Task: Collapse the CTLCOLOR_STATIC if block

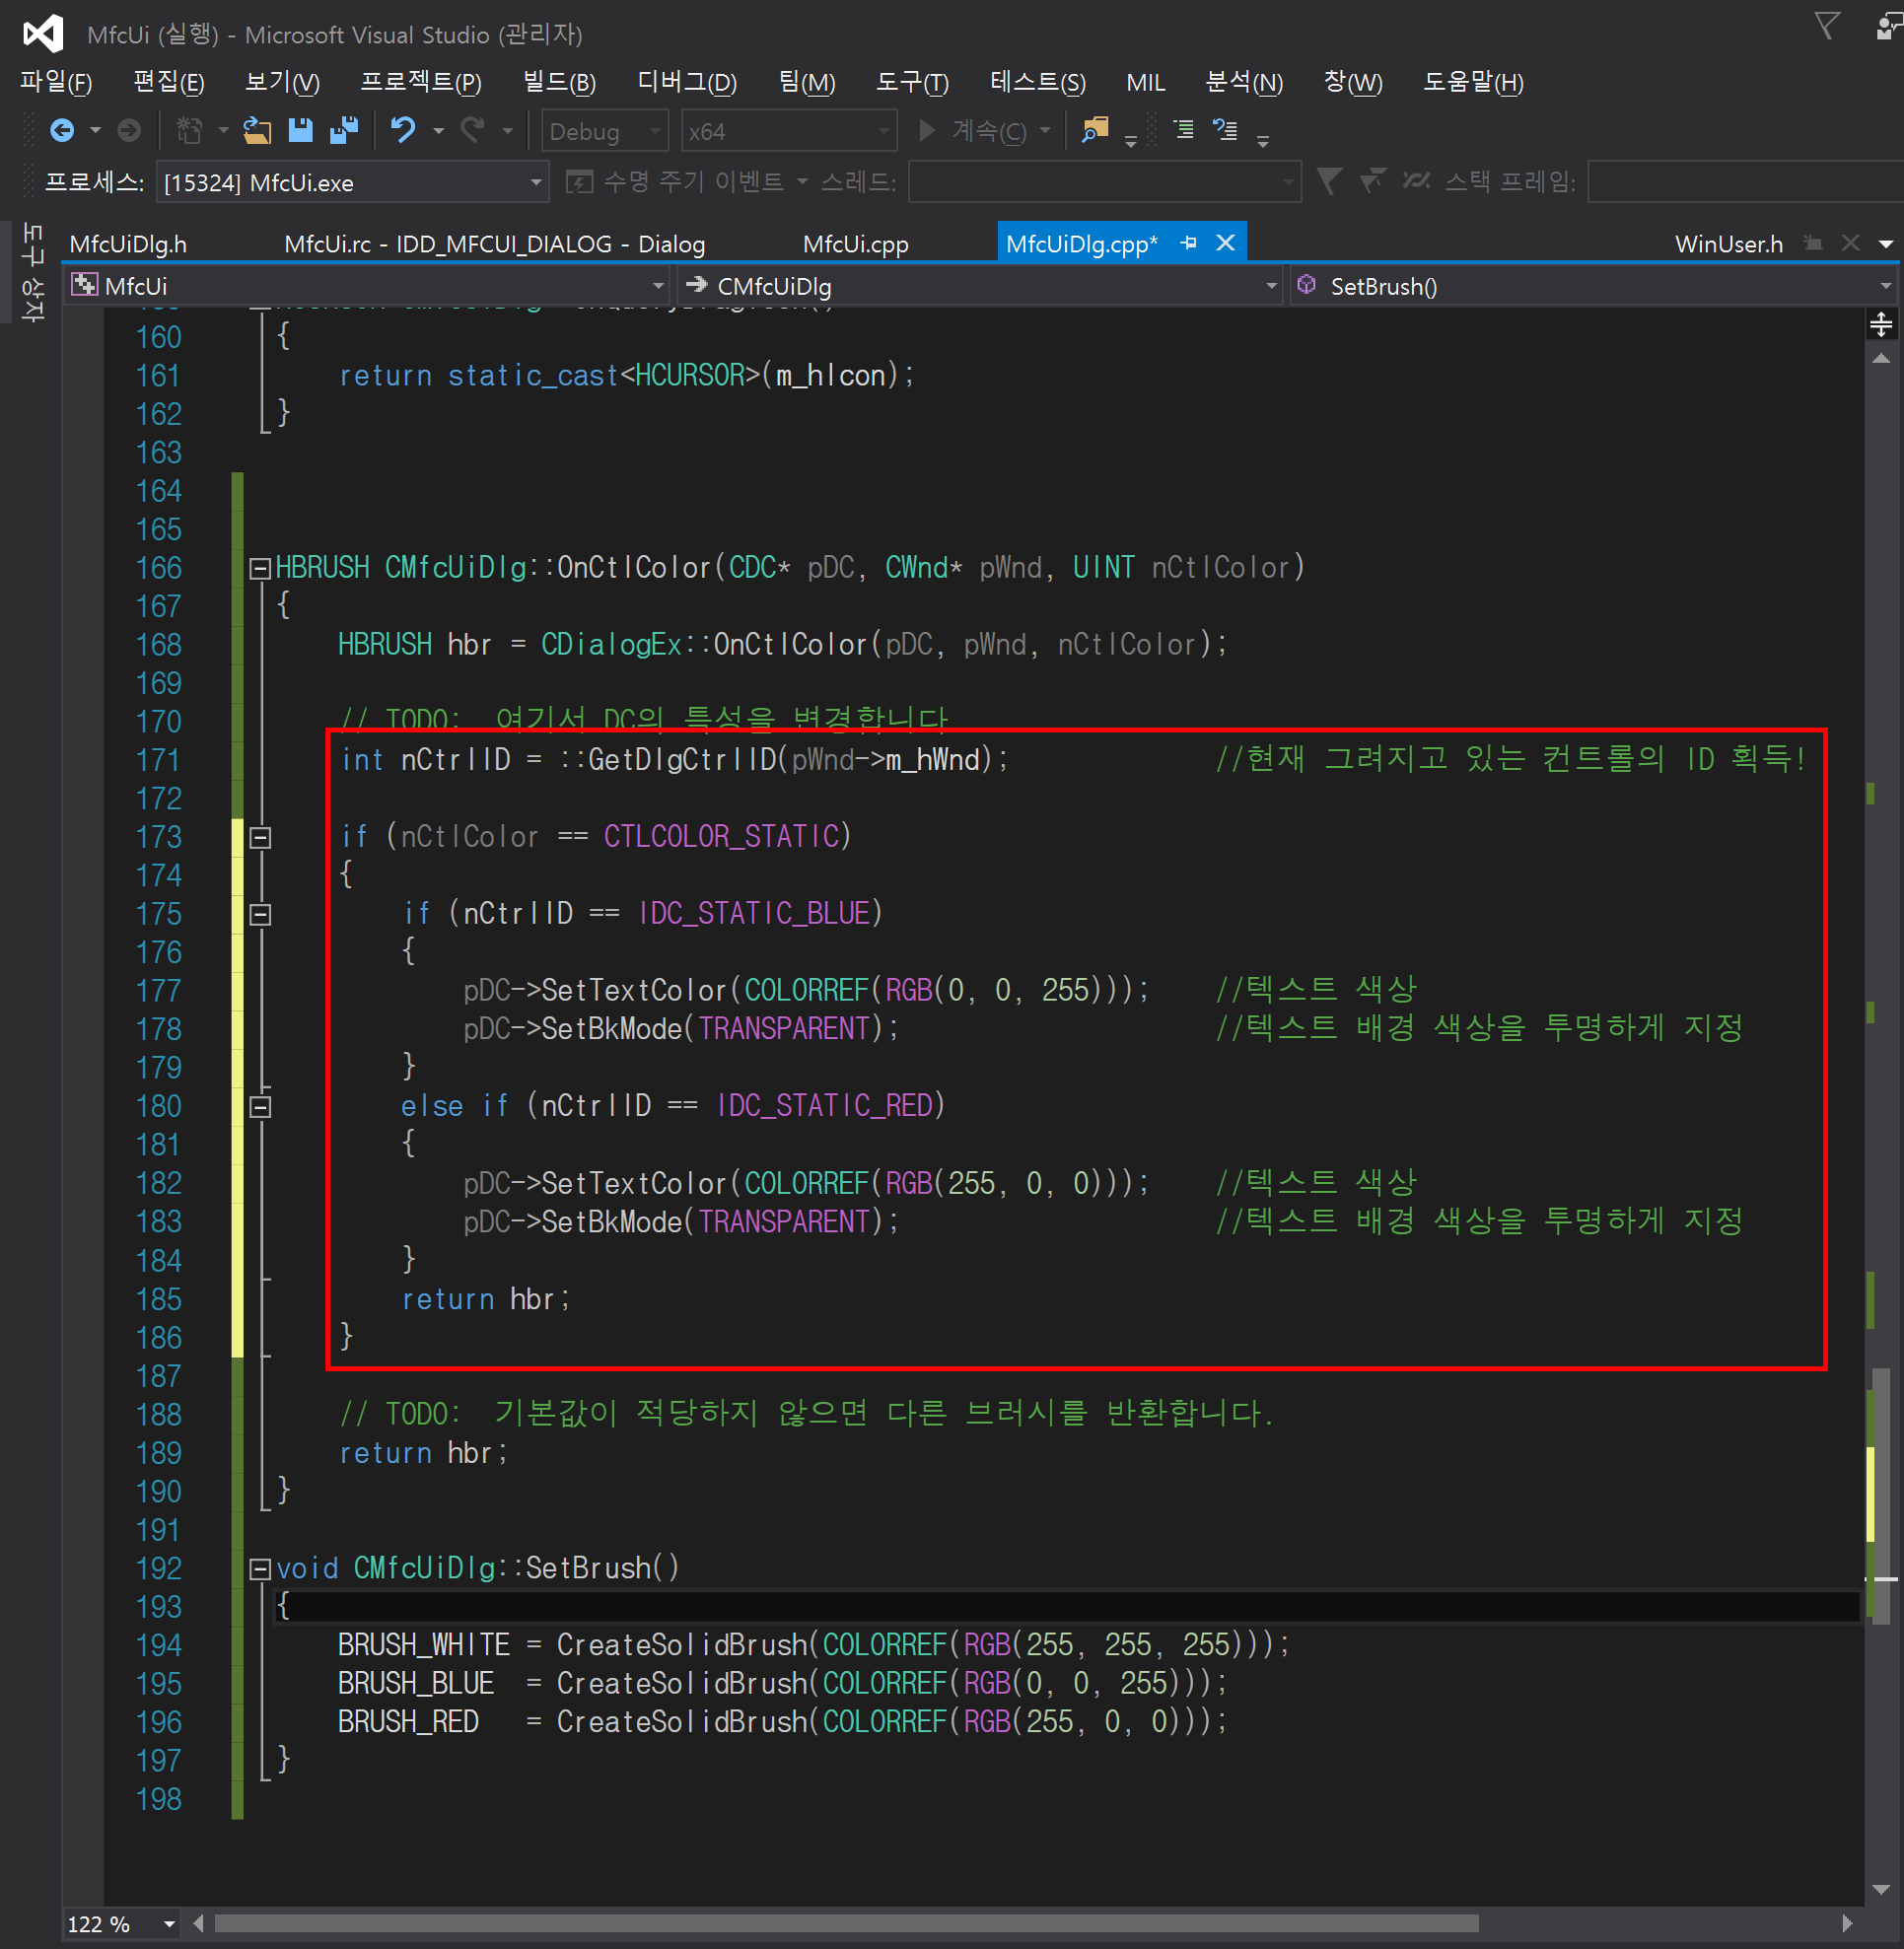Action: pyautogui.click(x=260, y=838)
